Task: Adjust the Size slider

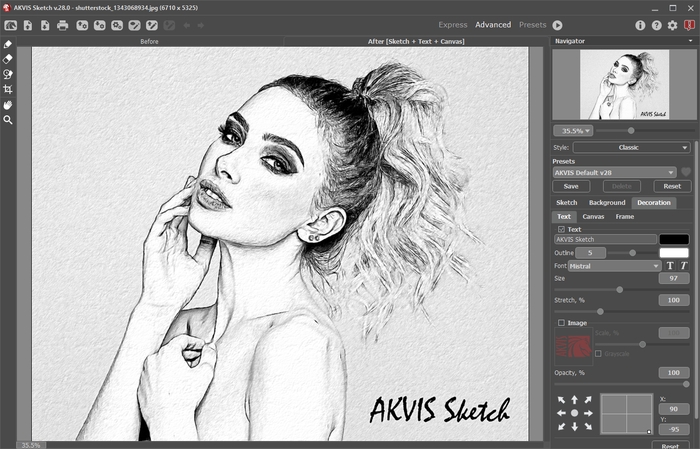Action: coord(622,290)
